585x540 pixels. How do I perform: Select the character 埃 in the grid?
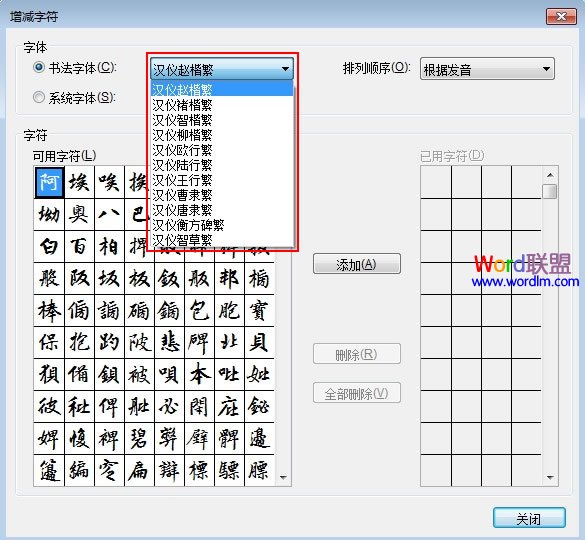79,182
